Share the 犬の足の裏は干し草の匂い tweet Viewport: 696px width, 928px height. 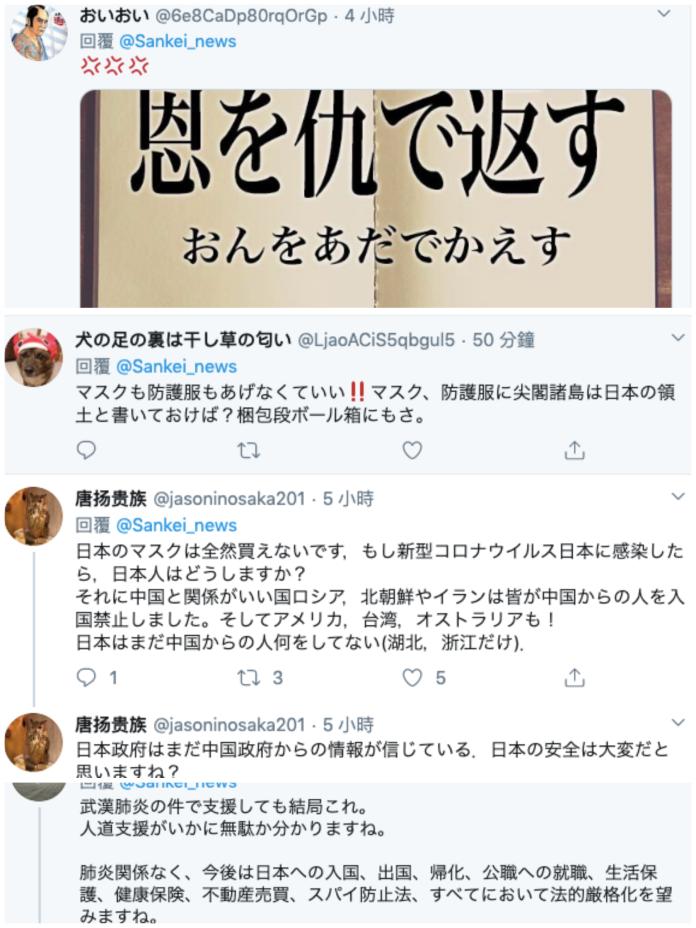[574, 451]
